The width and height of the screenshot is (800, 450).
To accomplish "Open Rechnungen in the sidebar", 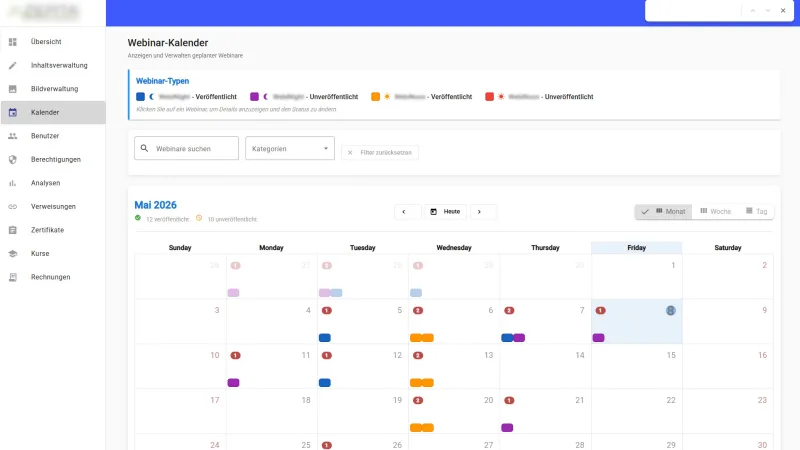I will pyautogui.click(x=53, y=277).
